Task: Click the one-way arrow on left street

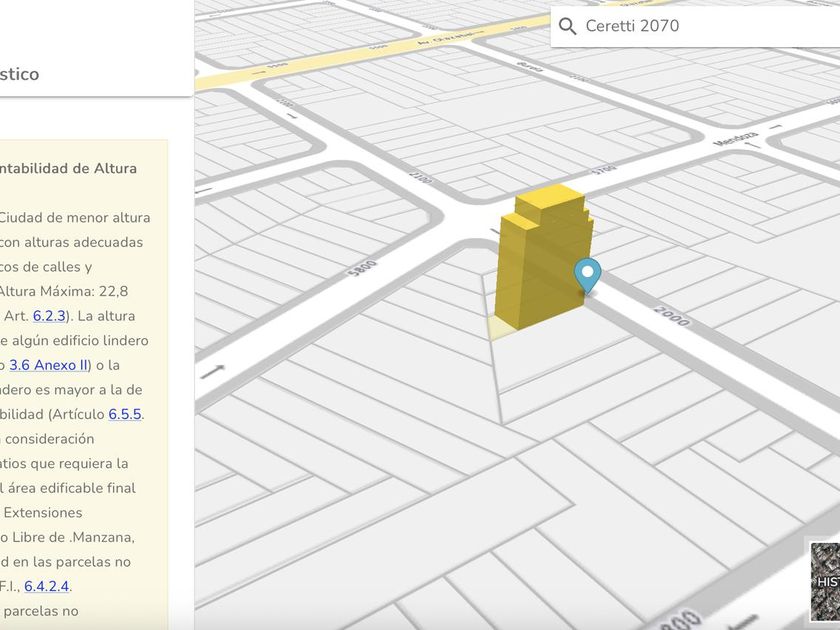Action: tap(213, 372)
